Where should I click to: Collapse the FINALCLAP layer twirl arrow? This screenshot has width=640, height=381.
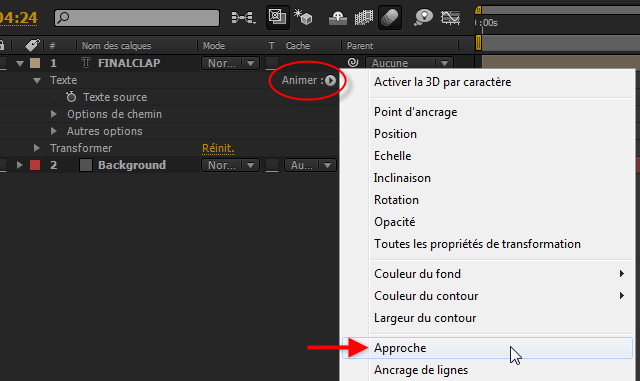[20, 63]
